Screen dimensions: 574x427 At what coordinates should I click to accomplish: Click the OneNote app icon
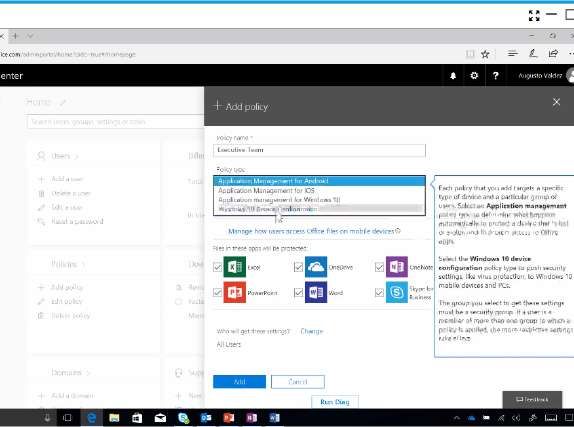tap(396, 267)
